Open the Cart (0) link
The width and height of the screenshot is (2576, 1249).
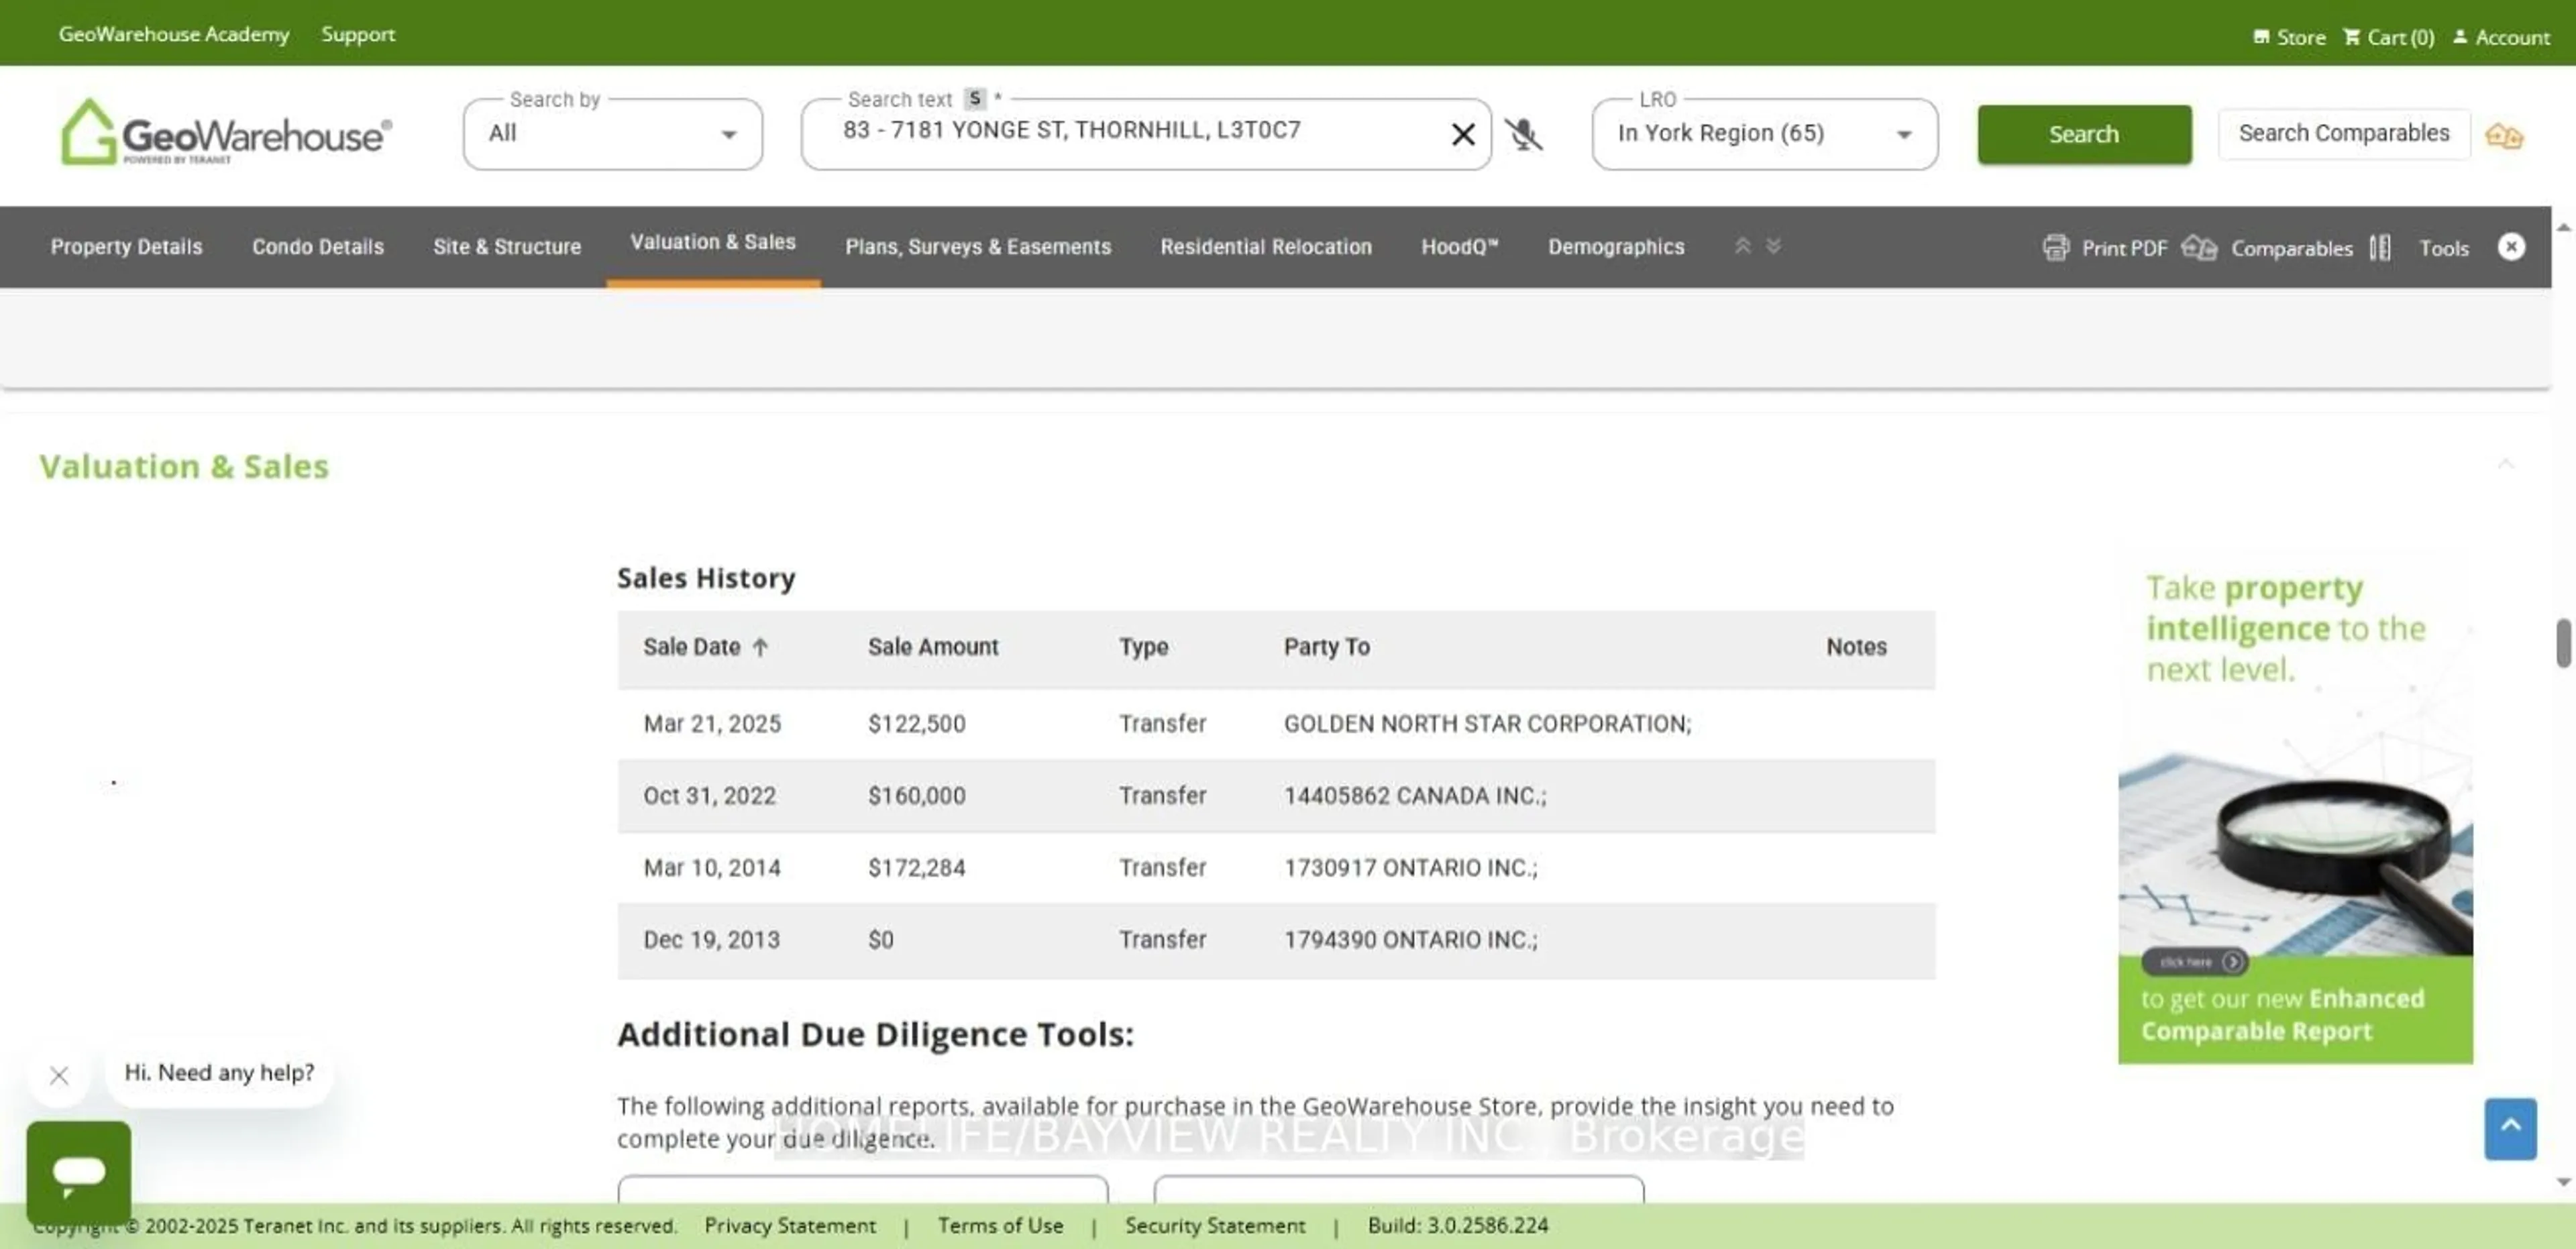(x=2388, y=37)
